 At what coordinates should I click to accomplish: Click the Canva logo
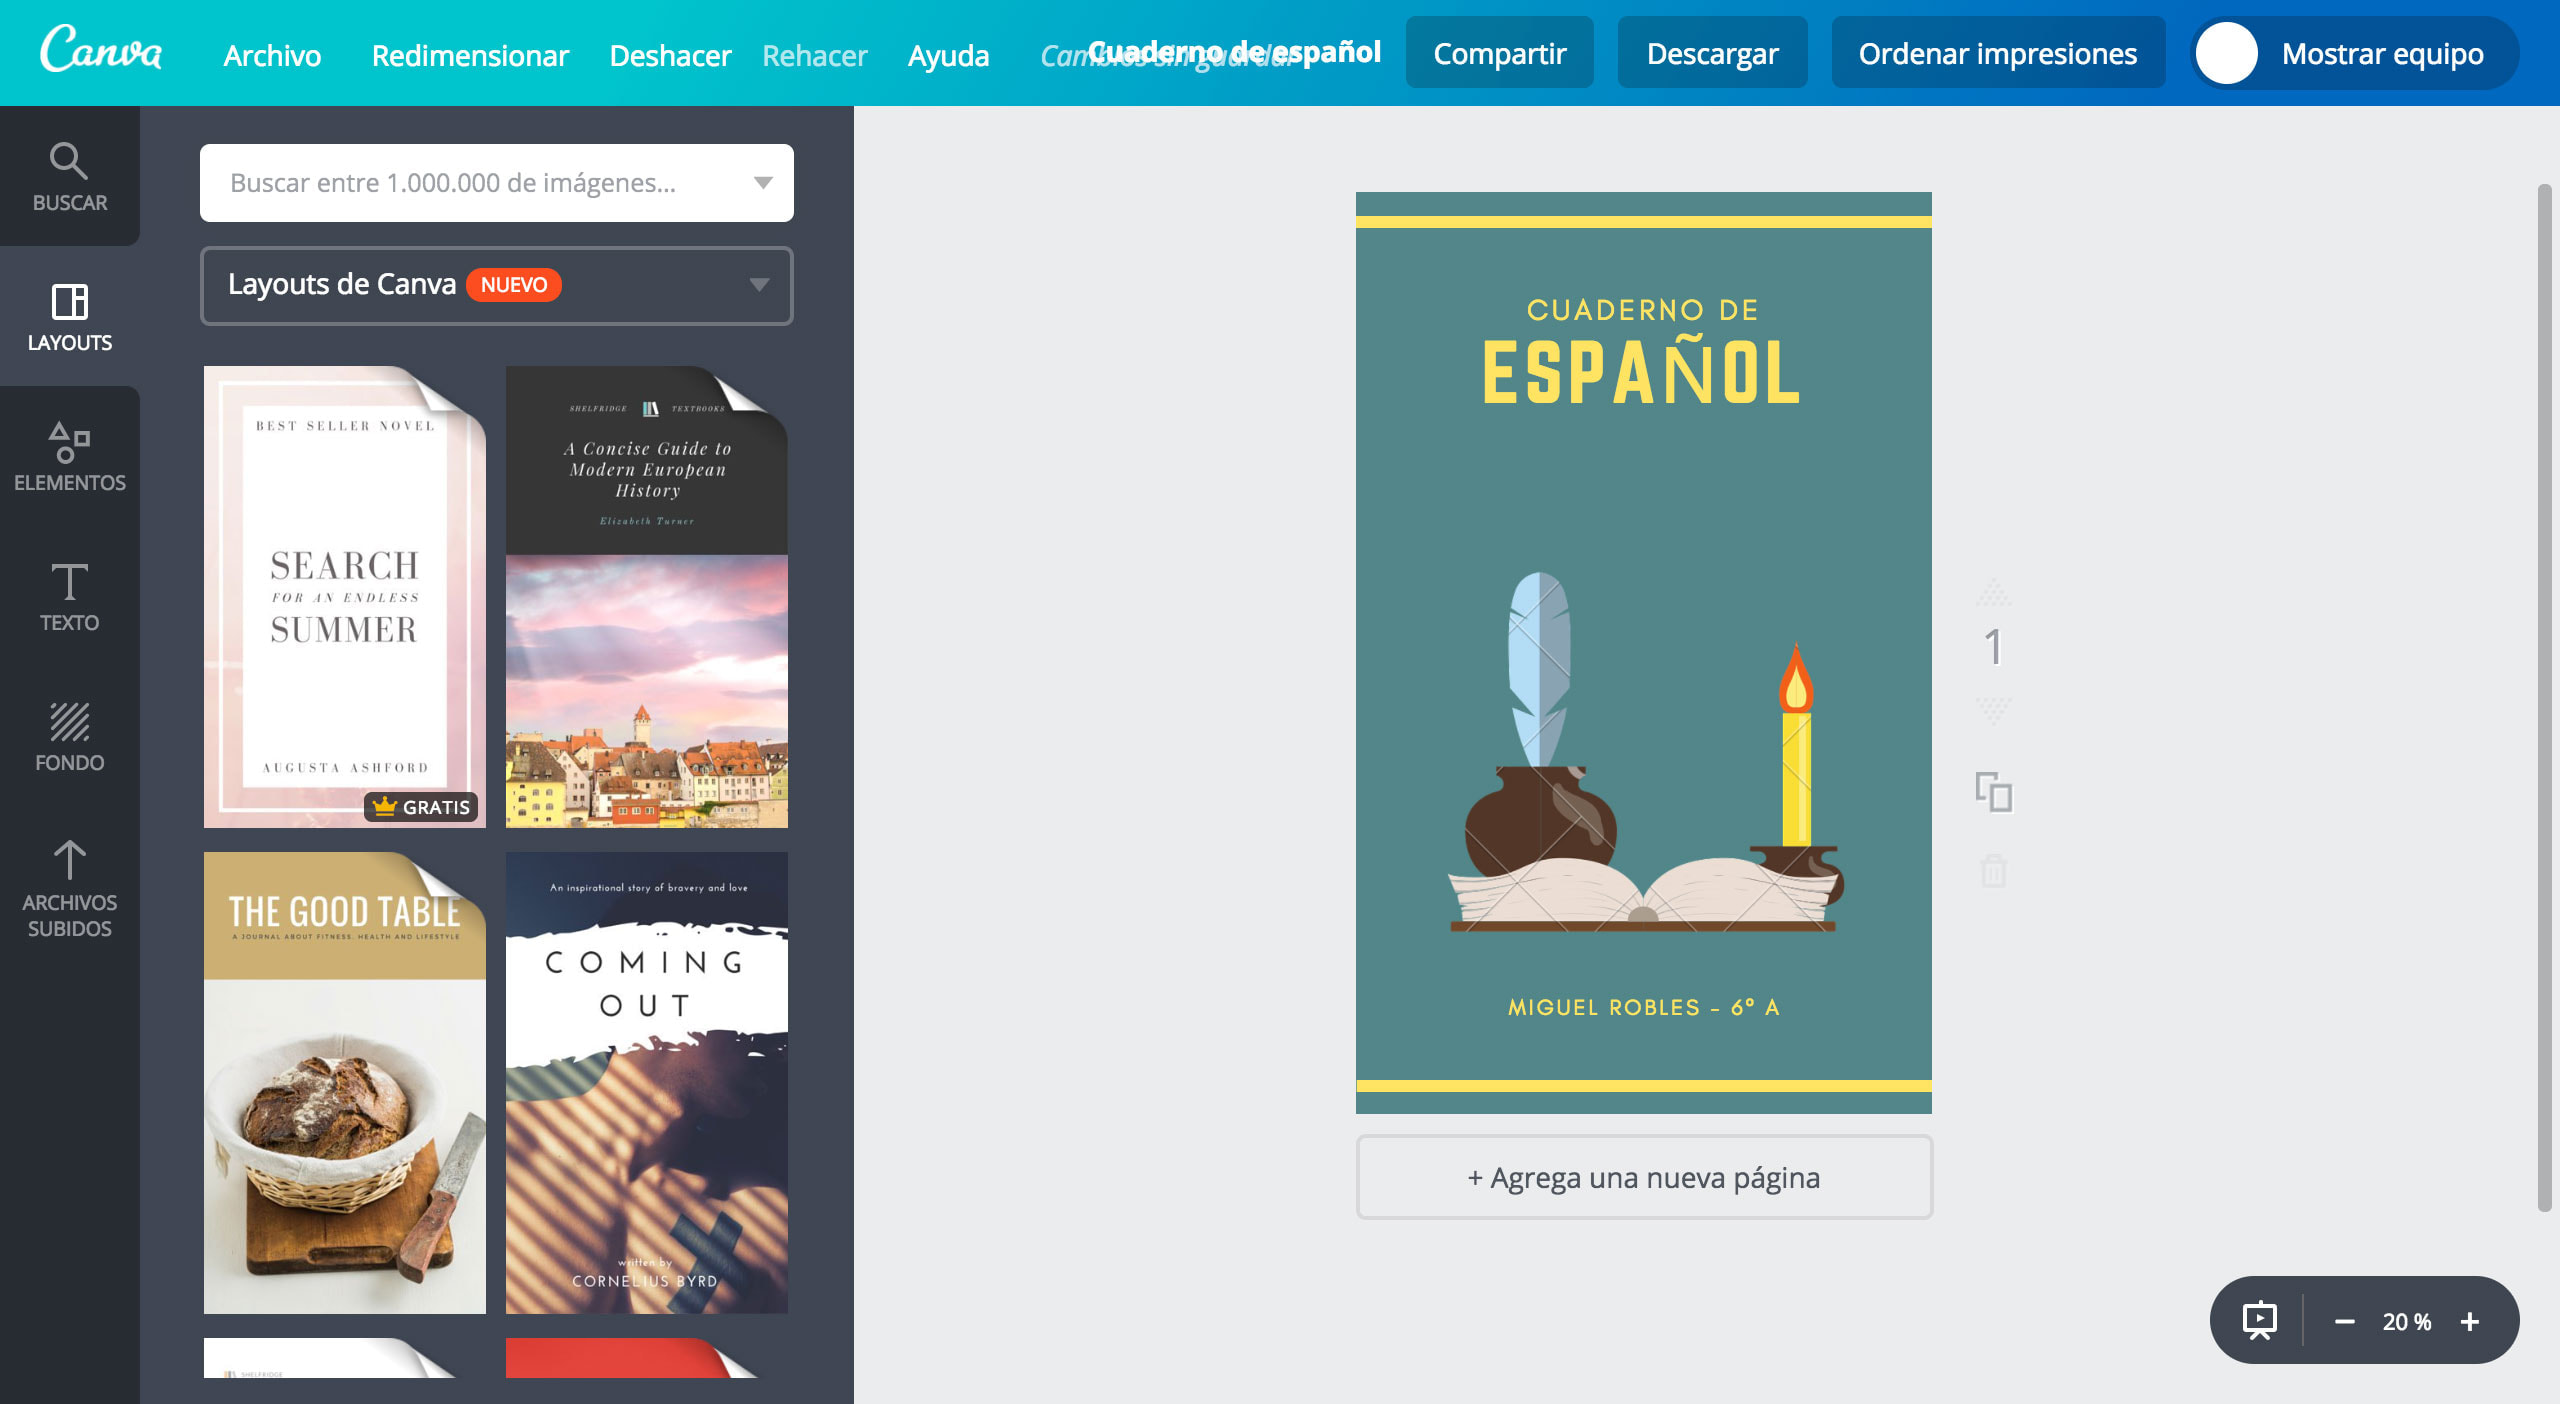(x=101, y=49)
